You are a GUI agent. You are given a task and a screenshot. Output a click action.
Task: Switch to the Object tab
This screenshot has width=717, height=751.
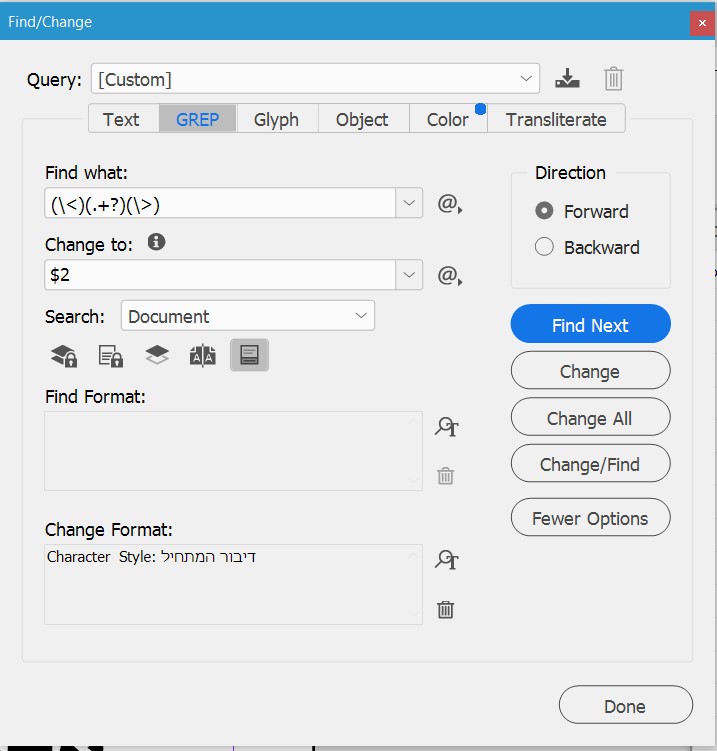362,119
